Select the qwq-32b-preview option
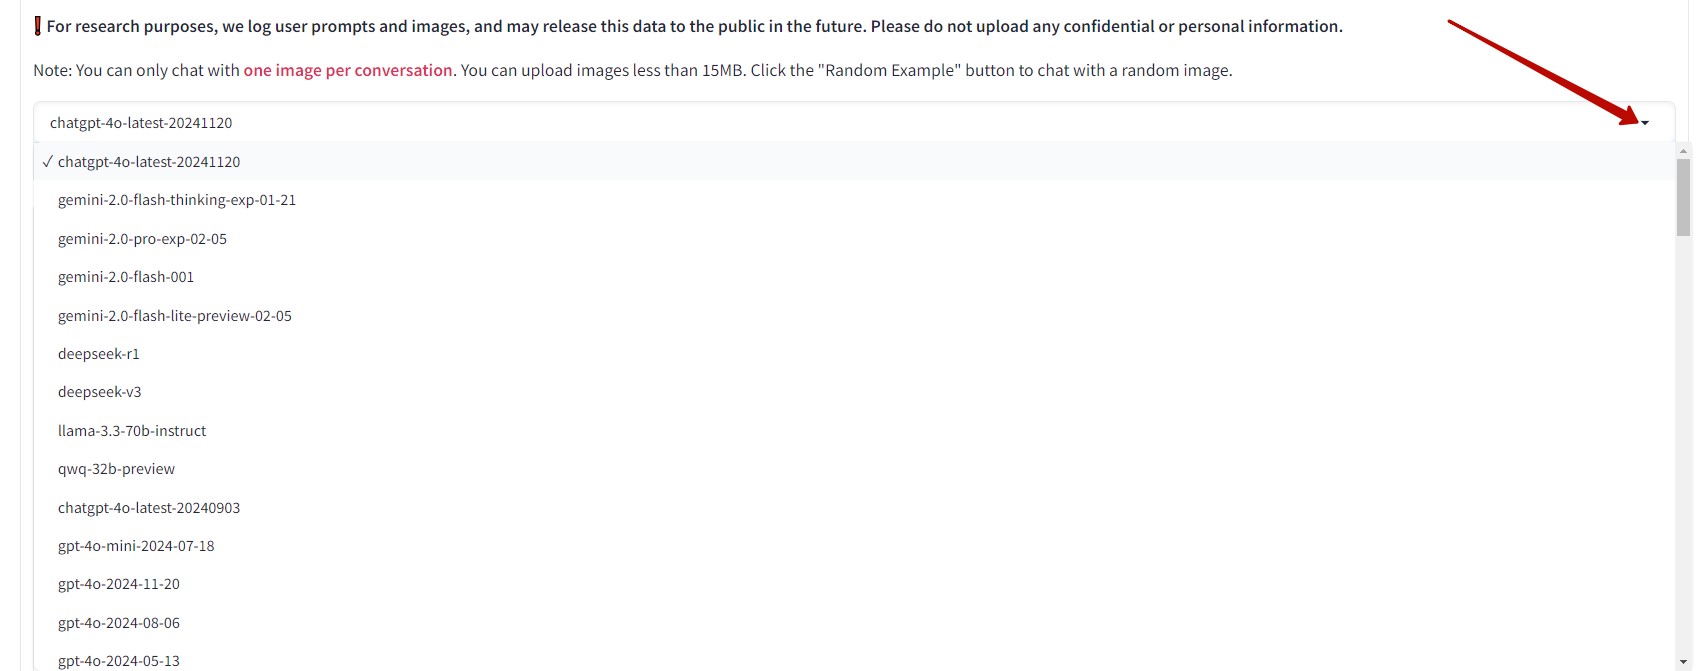Image resolution: width=1702 pixels, height=671 pixels. pos(116,469)
